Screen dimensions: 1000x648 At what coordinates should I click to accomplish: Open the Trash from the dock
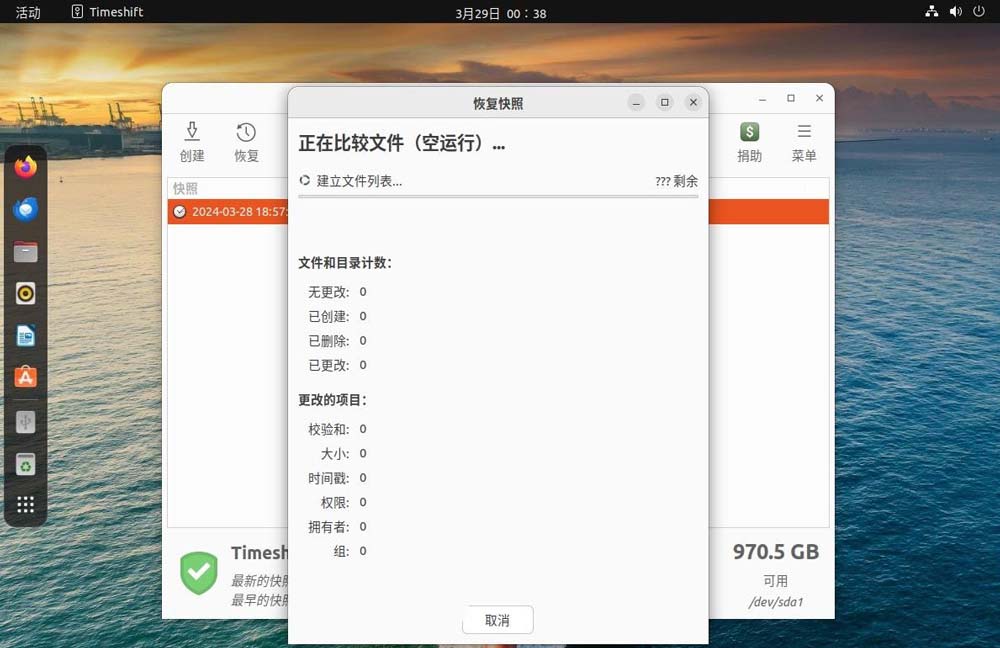point(26,464)
